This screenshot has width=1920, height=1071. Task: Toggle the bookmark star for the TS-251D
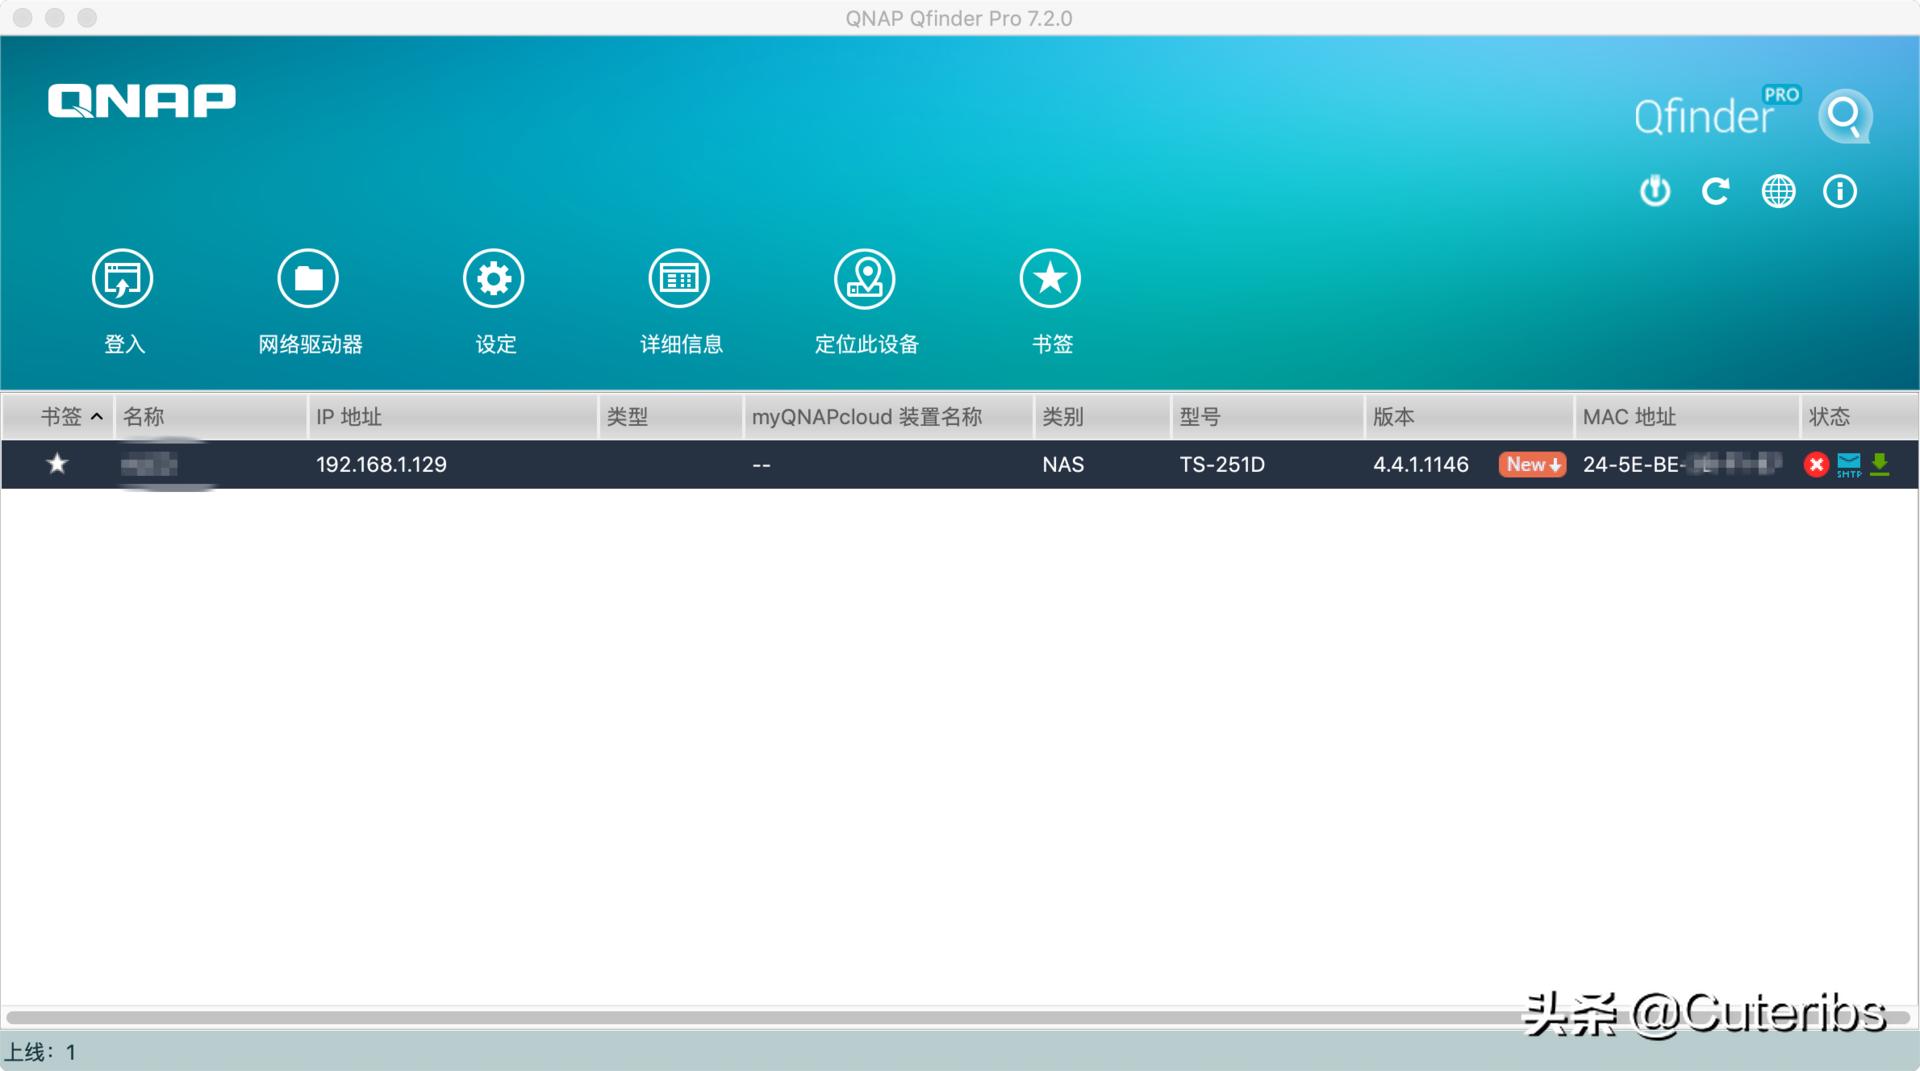point(57,464)
